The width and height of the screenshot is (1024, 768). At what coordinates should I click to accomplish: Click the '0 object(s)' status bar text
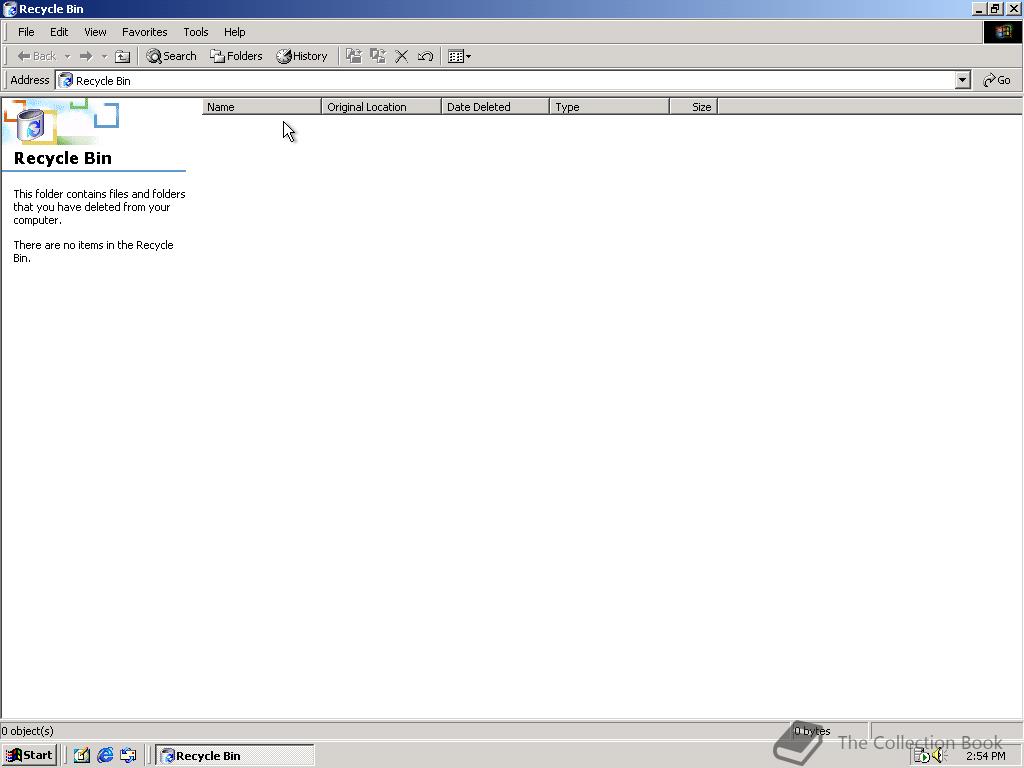tap(27, 731)
